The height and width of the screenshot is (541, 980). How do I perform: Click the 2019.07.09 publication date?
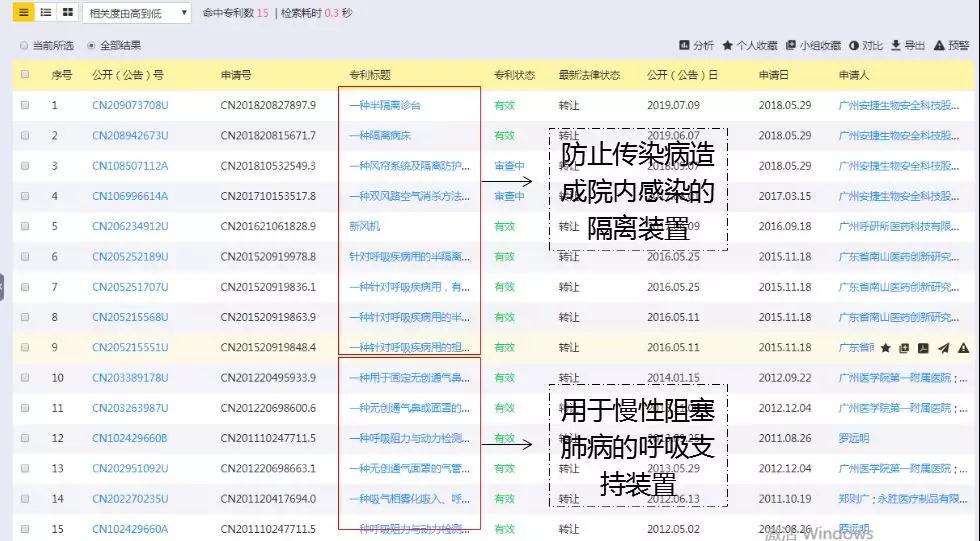(x=673, y=105)
